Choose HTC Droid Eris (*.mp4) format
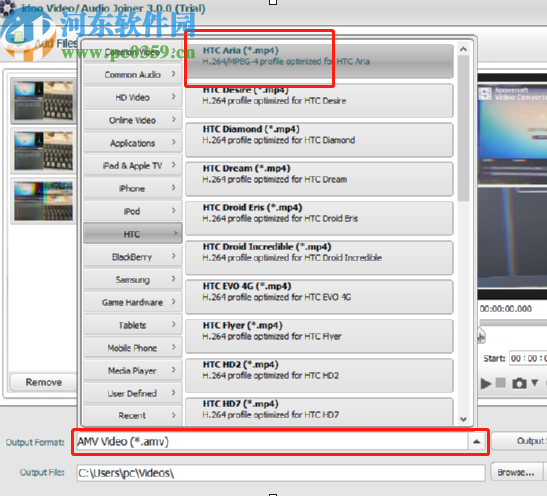The width and height of the screenshot is (547, 496). [x=319, y=218]
